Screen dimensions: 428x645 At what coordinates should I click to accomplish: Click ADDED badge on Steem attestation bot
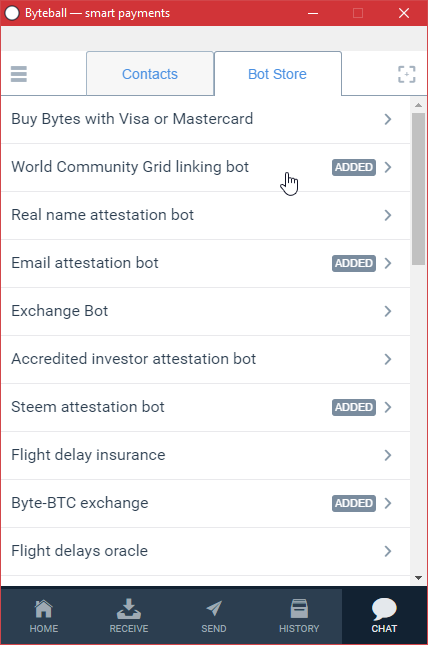pyautogui.click(x=354, y=407)
